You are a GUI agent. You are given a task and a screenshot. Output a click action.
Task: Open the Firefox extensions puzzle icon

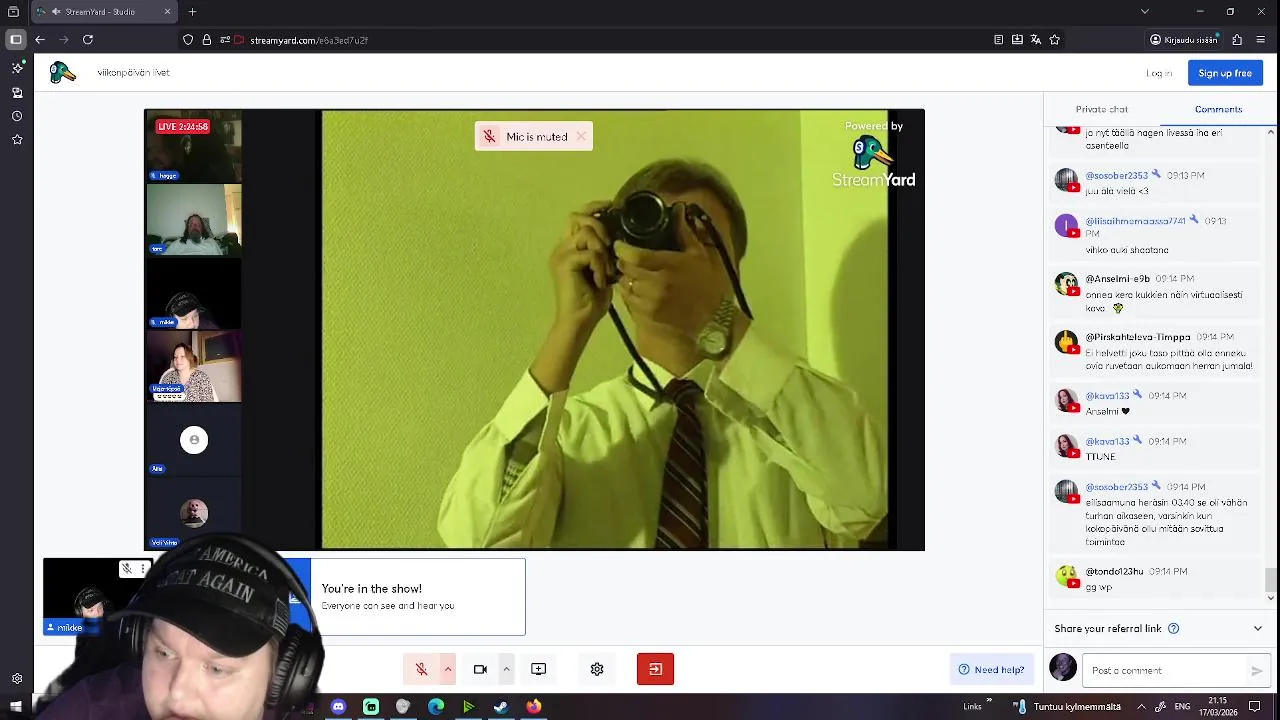click(1237, 40)
